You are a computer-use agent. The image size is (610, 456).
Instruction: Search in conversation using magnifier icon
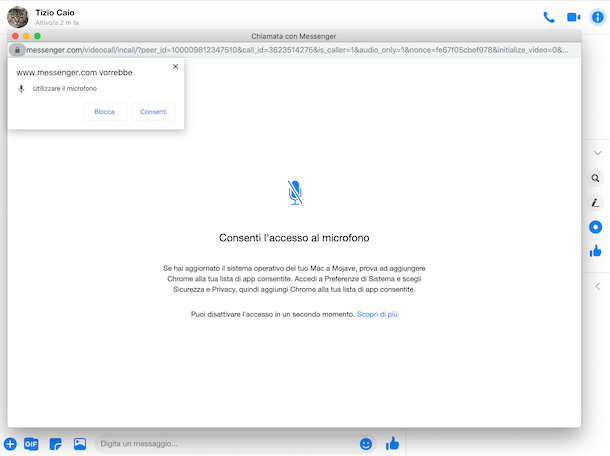(x=595, y=178)
